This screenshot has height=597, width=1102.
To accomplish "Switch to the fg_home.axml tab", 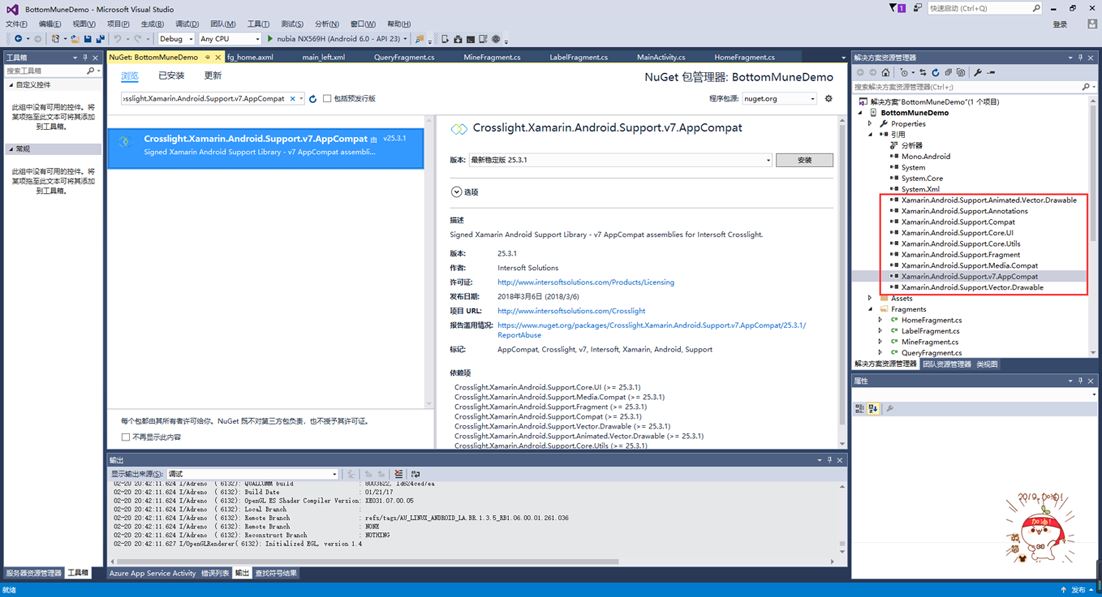I will coord(250,57).
